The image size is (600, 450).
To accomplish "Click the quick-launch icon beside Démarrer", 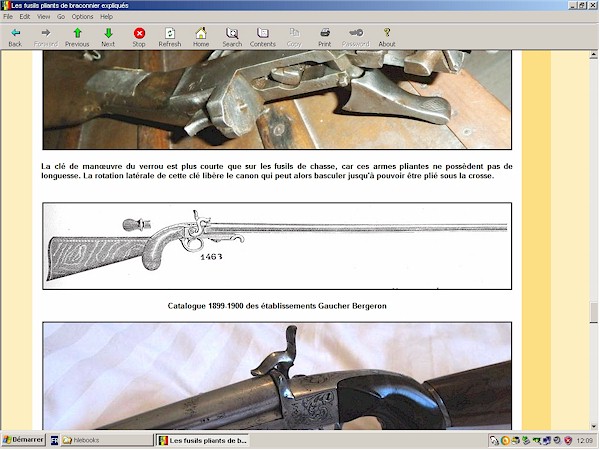I will [54, 440].
